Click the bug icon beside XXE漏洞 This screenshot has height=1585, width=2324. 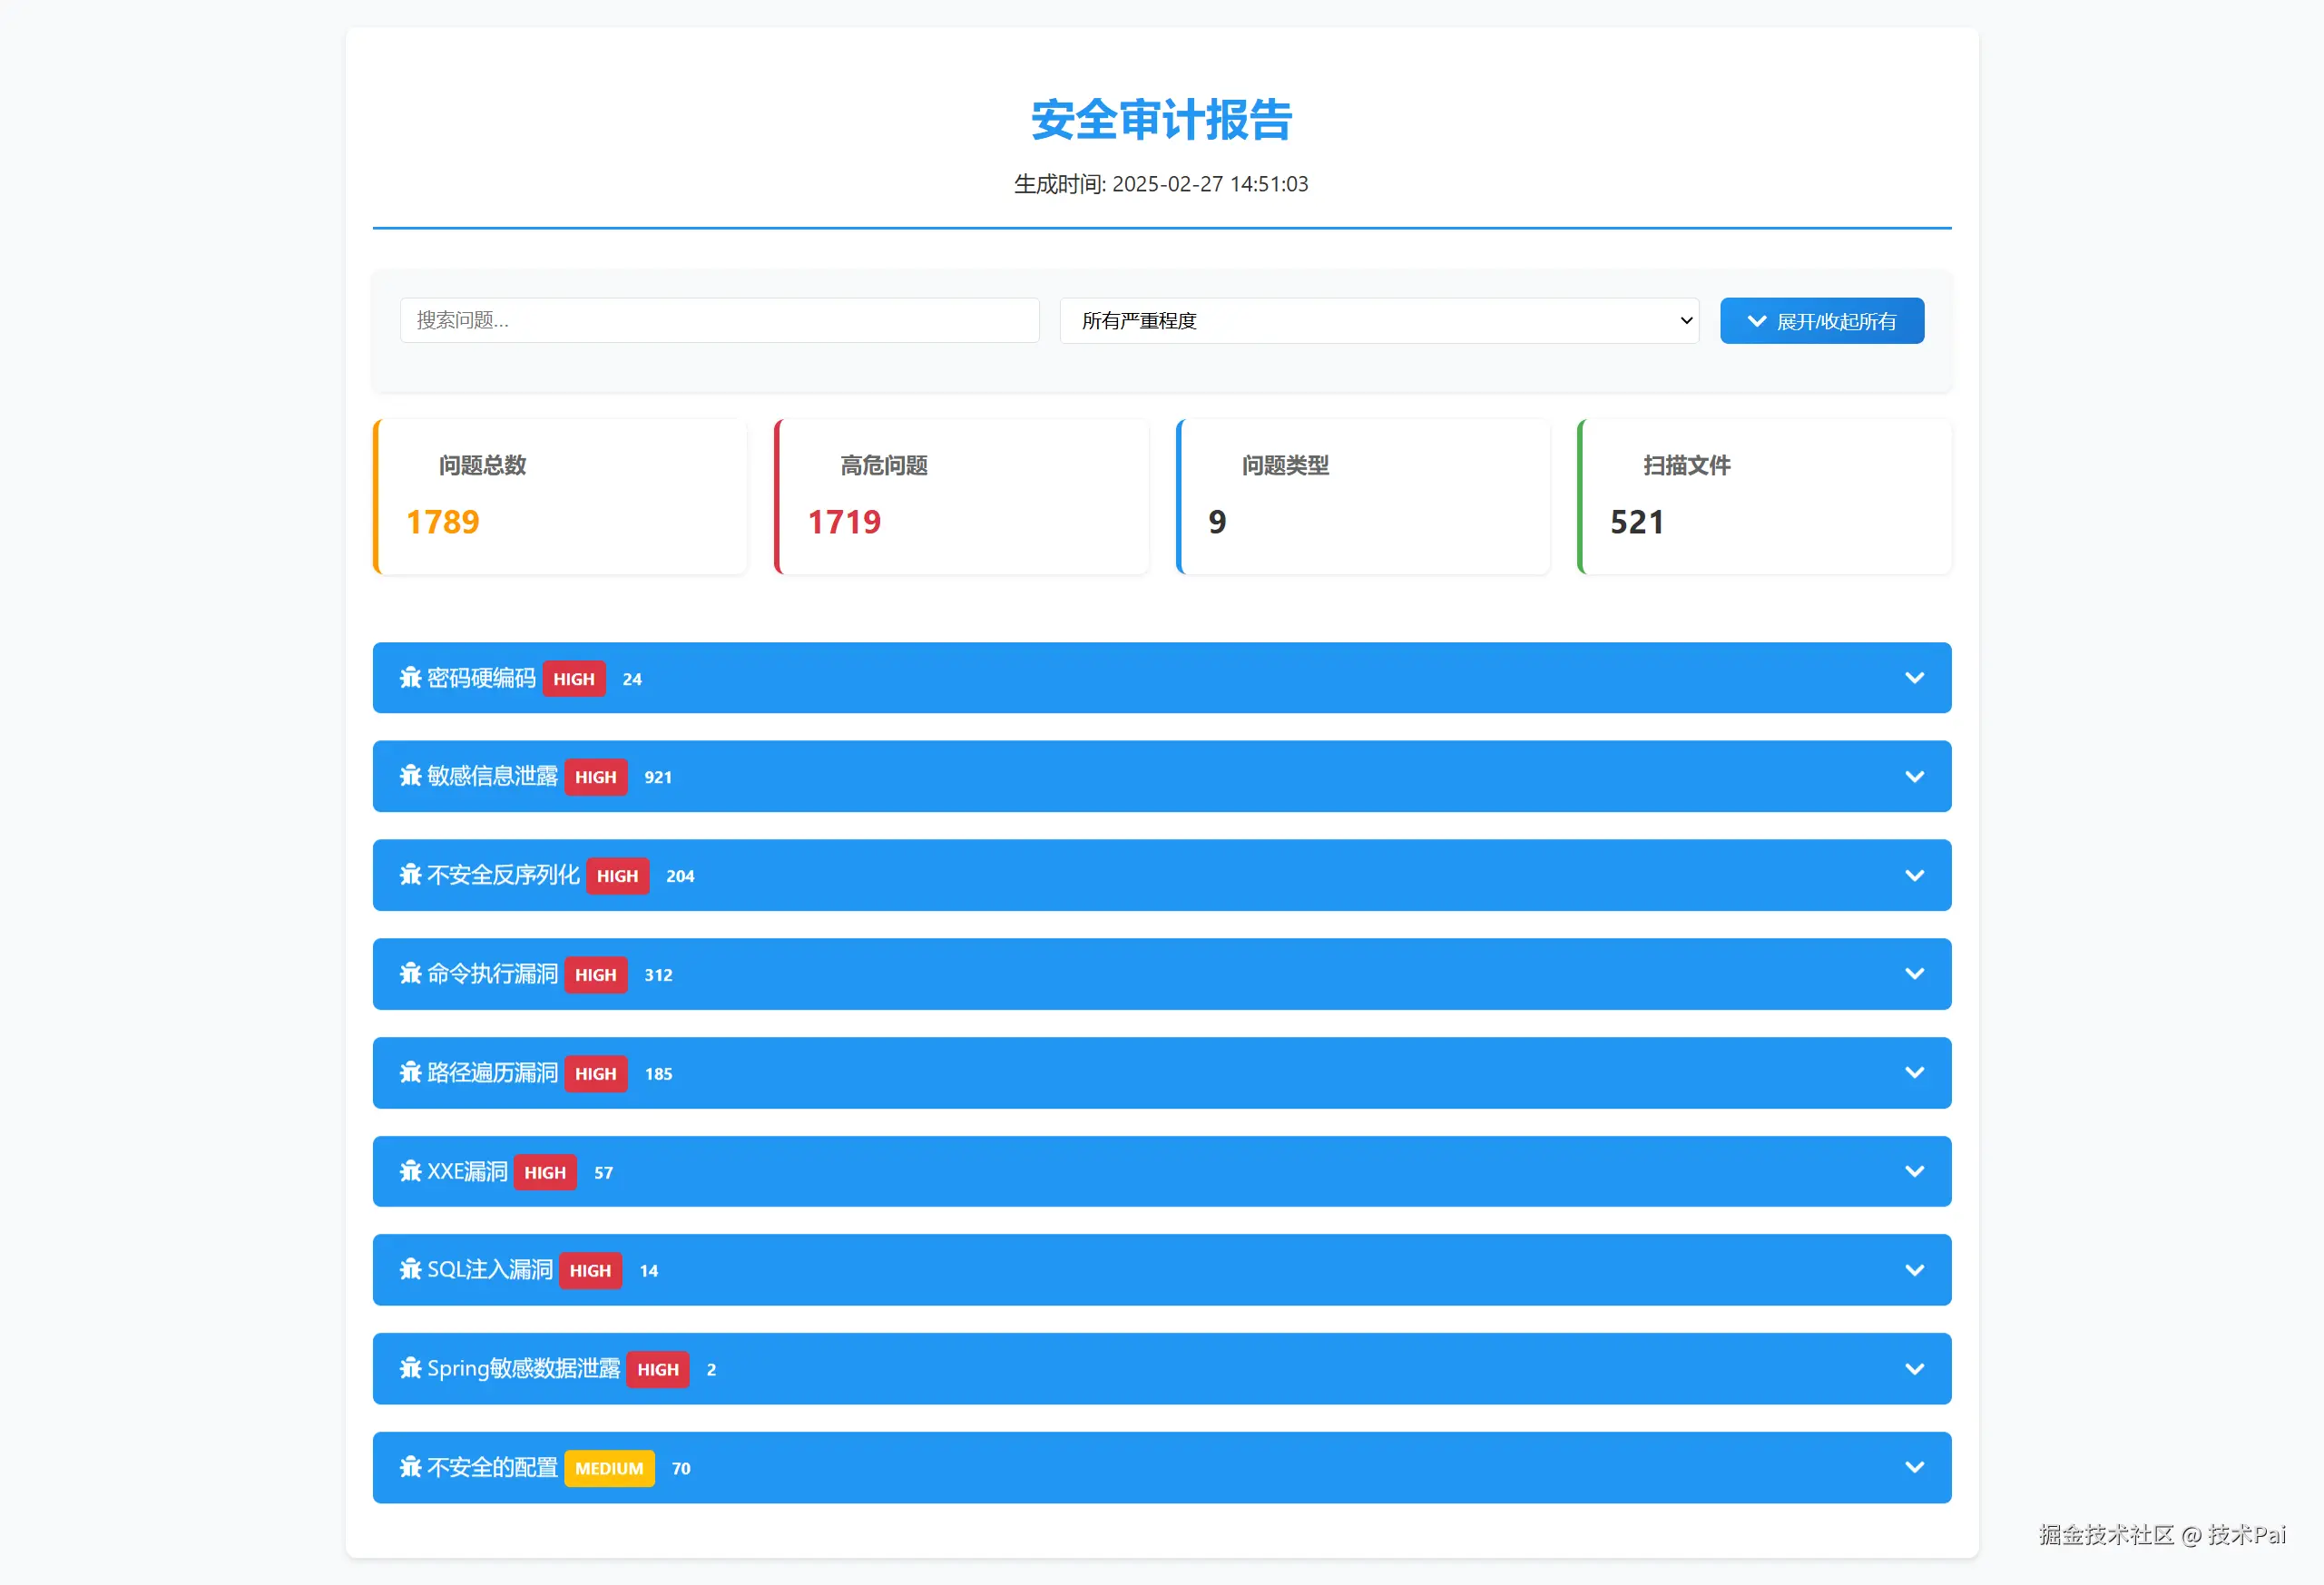point(410,1171)
